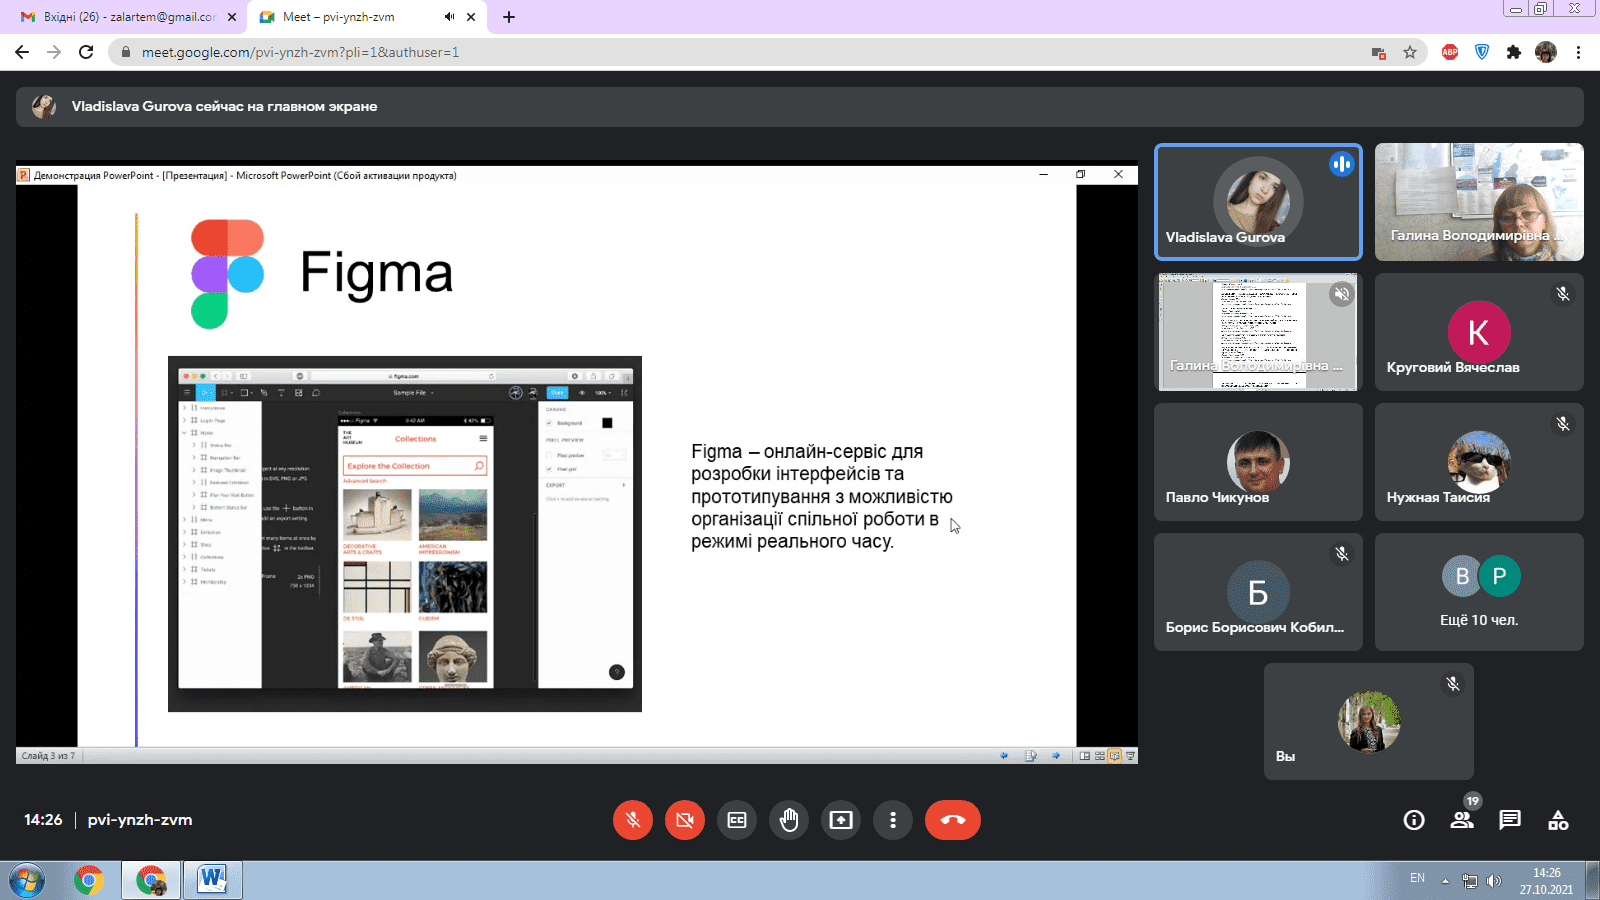Reload the Meet page

[86, 52]
